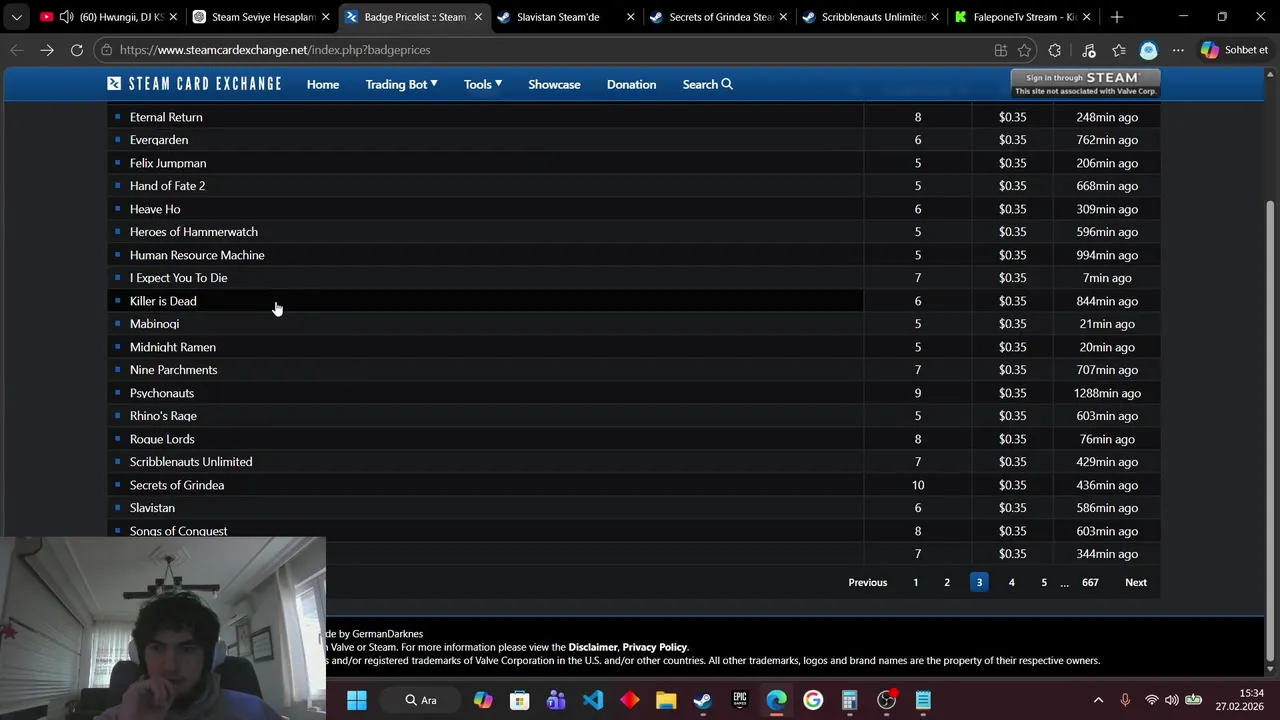Expand the Trading Bot dropdown menu

tap(401, 84)
